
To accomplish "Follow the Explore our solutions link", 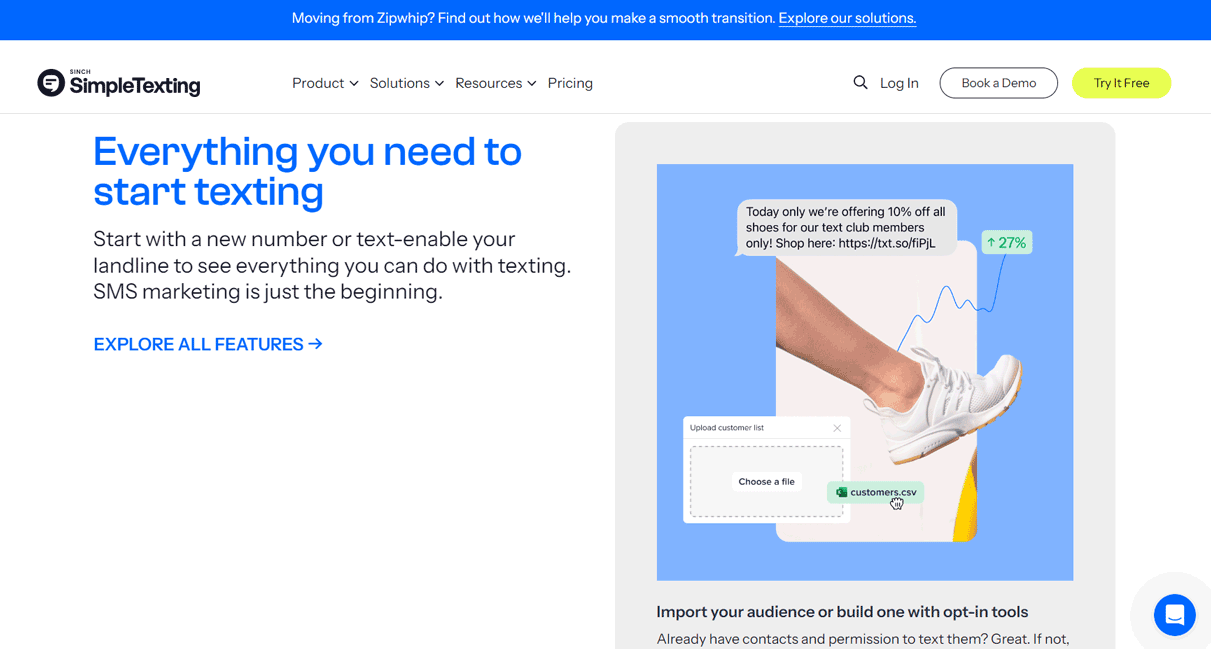I will [x=847, y=18].
